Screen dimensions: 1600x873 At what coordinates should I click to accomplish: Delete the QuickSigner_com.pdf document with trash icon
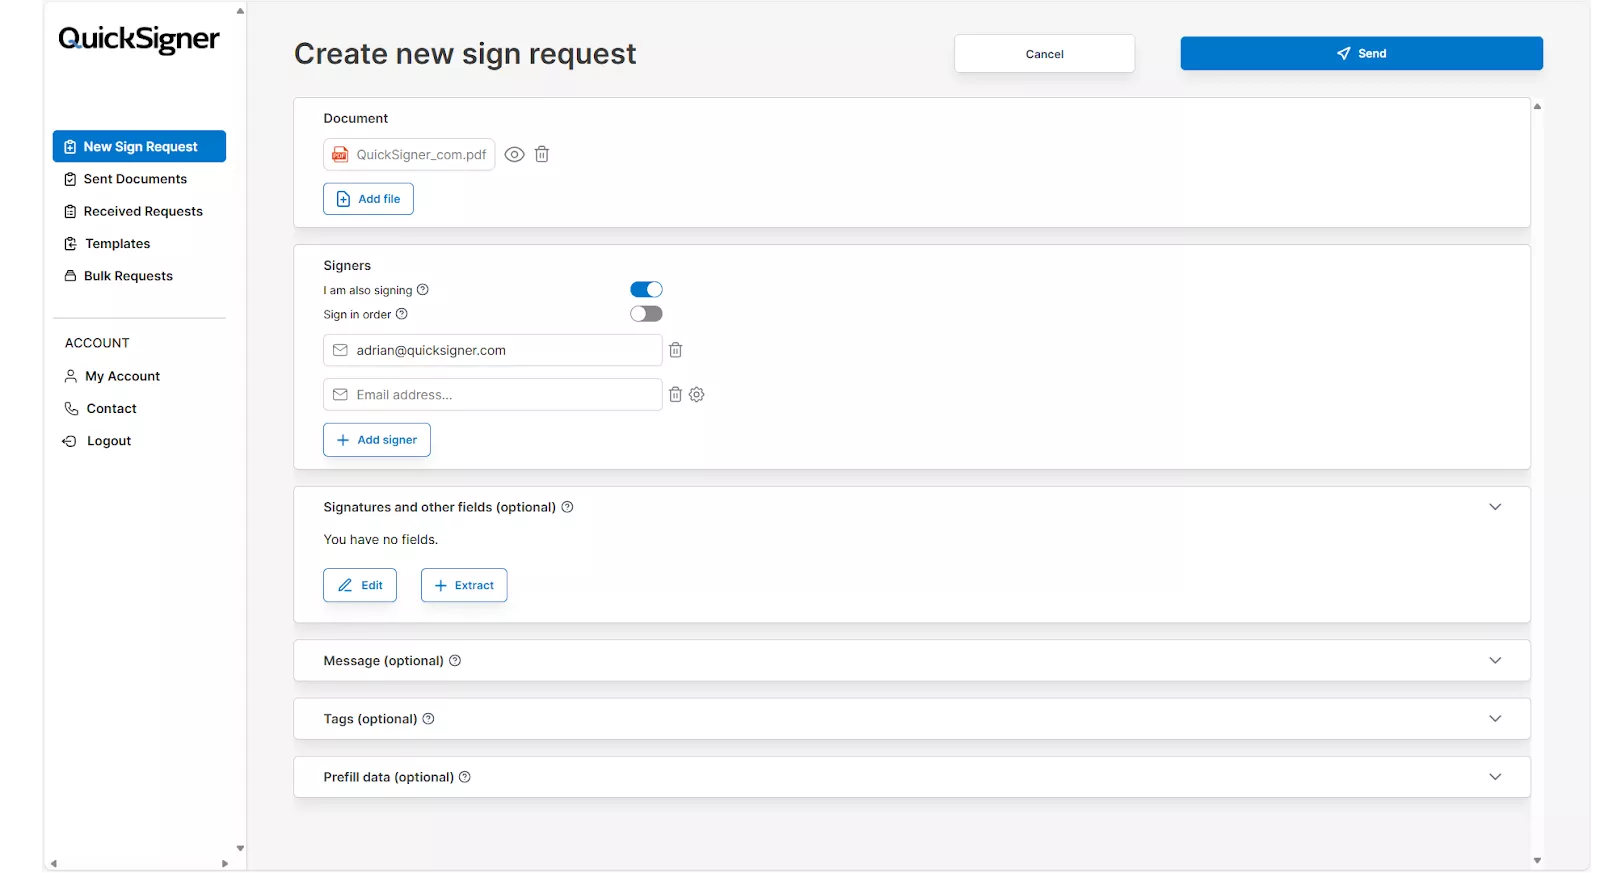click(542, 154)
